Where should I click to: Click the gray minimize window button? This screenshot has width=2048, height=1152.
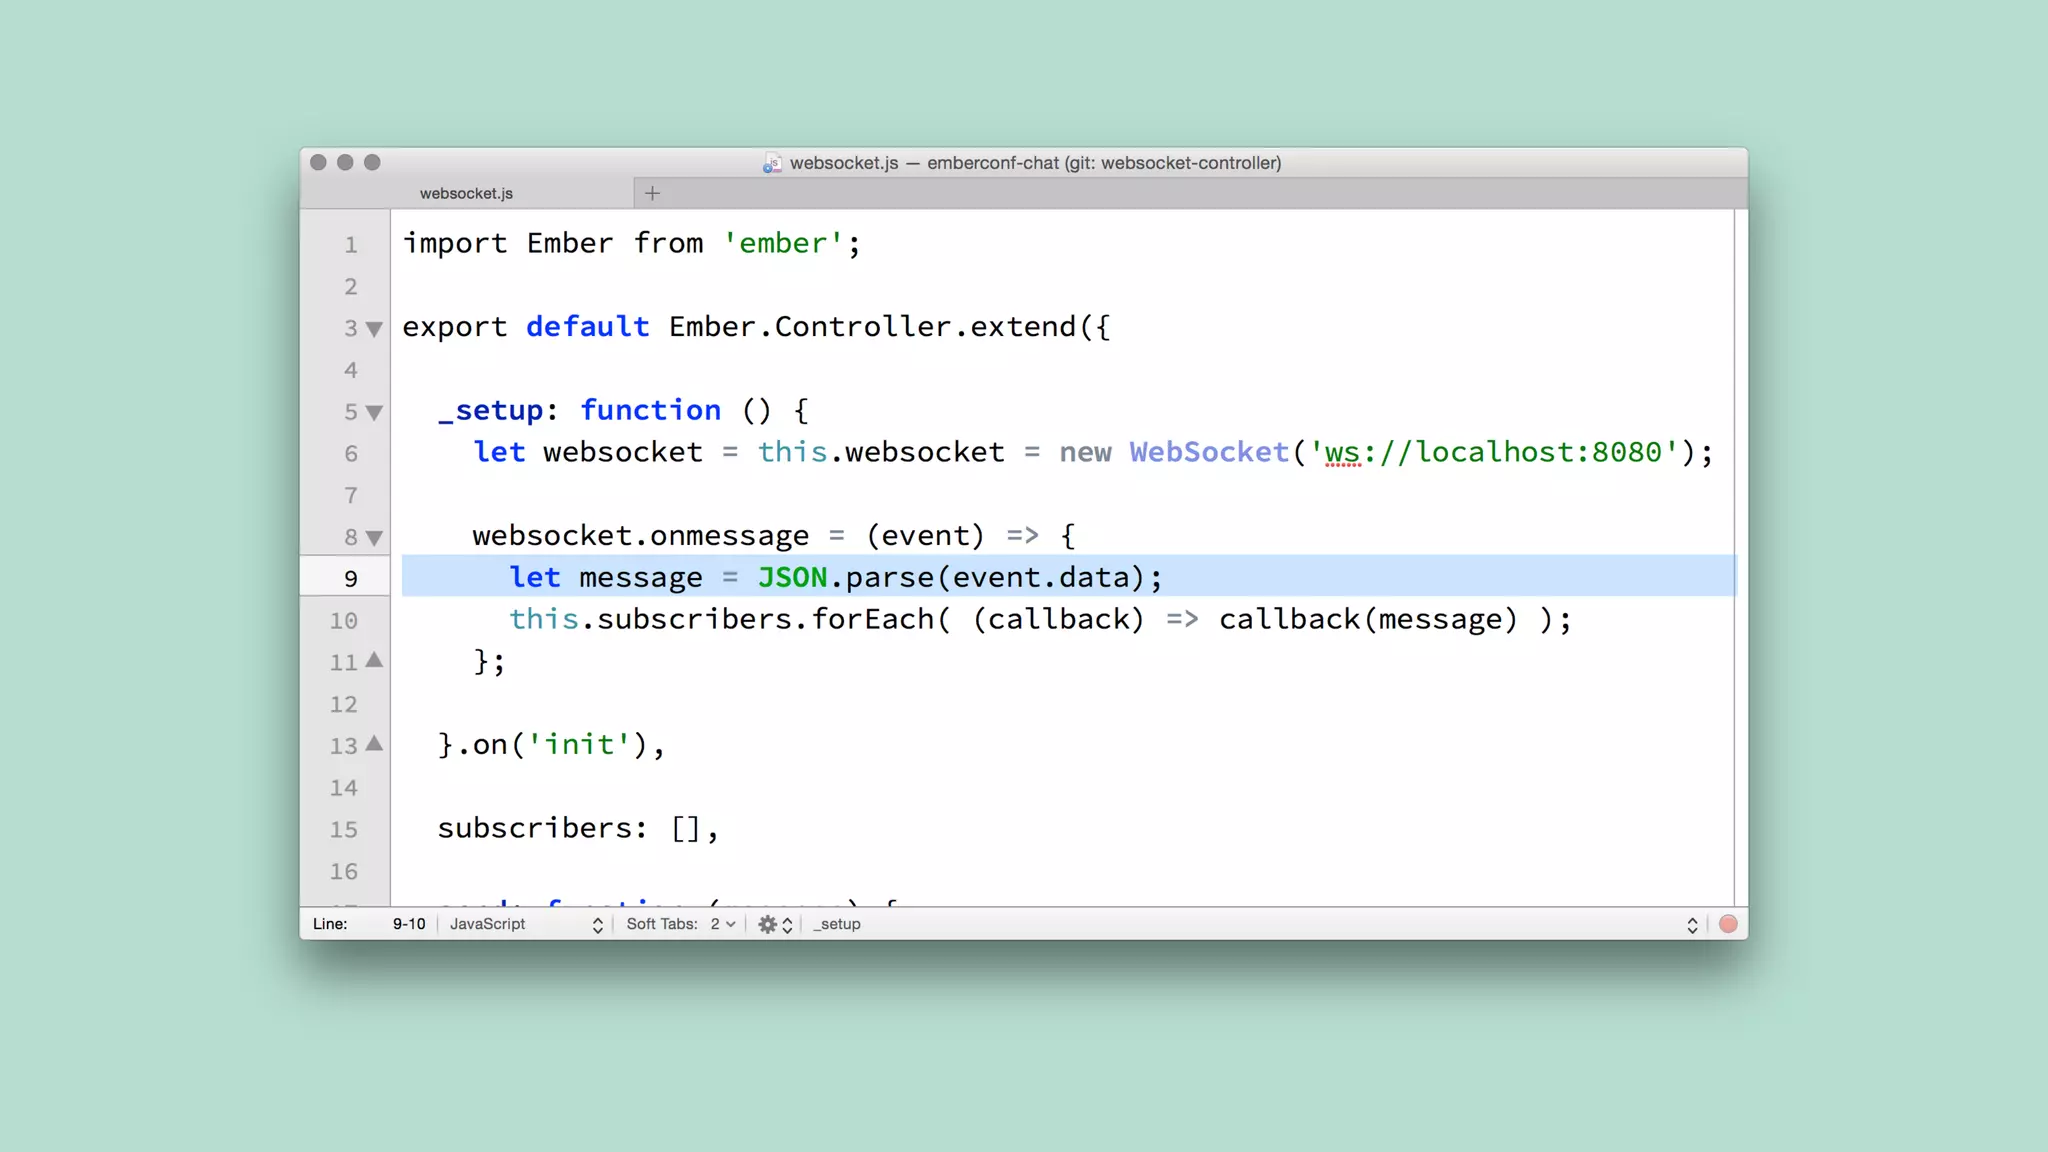tap(345, 162)
